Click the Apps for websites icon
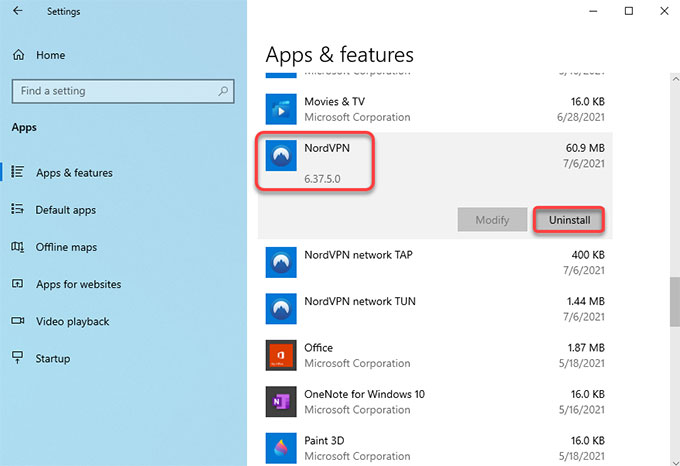The width and height of the screenshot is (680, 466). point(17,284)
